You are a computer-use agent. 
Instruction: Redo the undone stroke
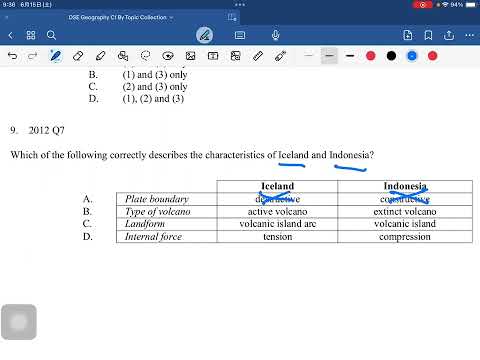(32, 56)
